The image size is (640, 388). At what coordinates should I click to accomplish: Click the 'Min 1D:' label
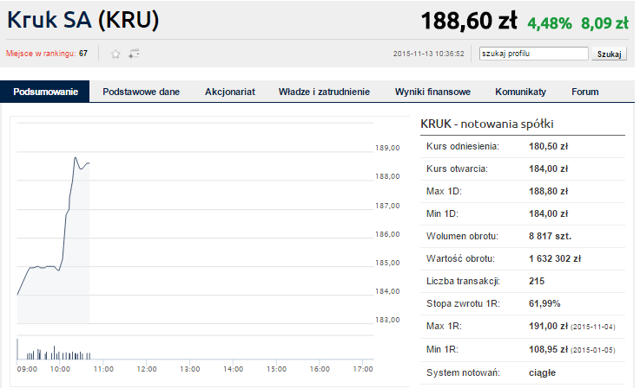point(442,213)
